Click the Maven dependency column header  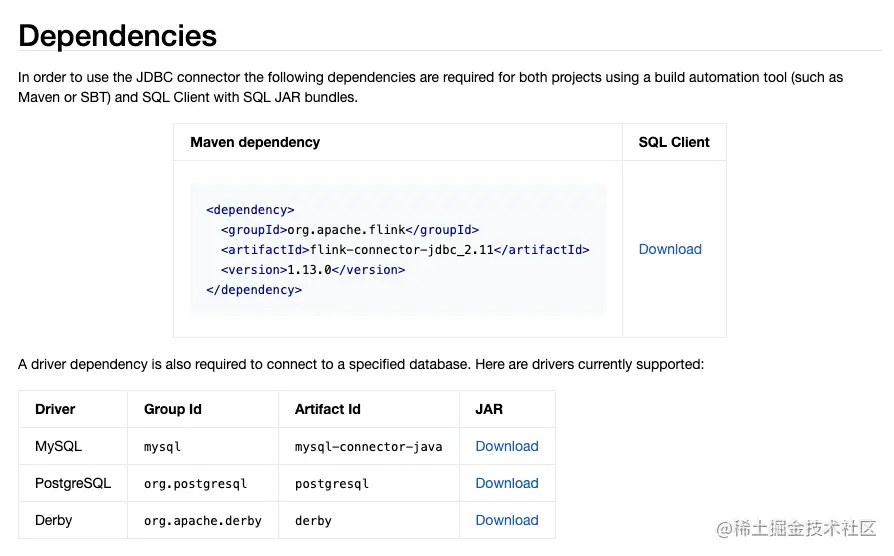255,142
